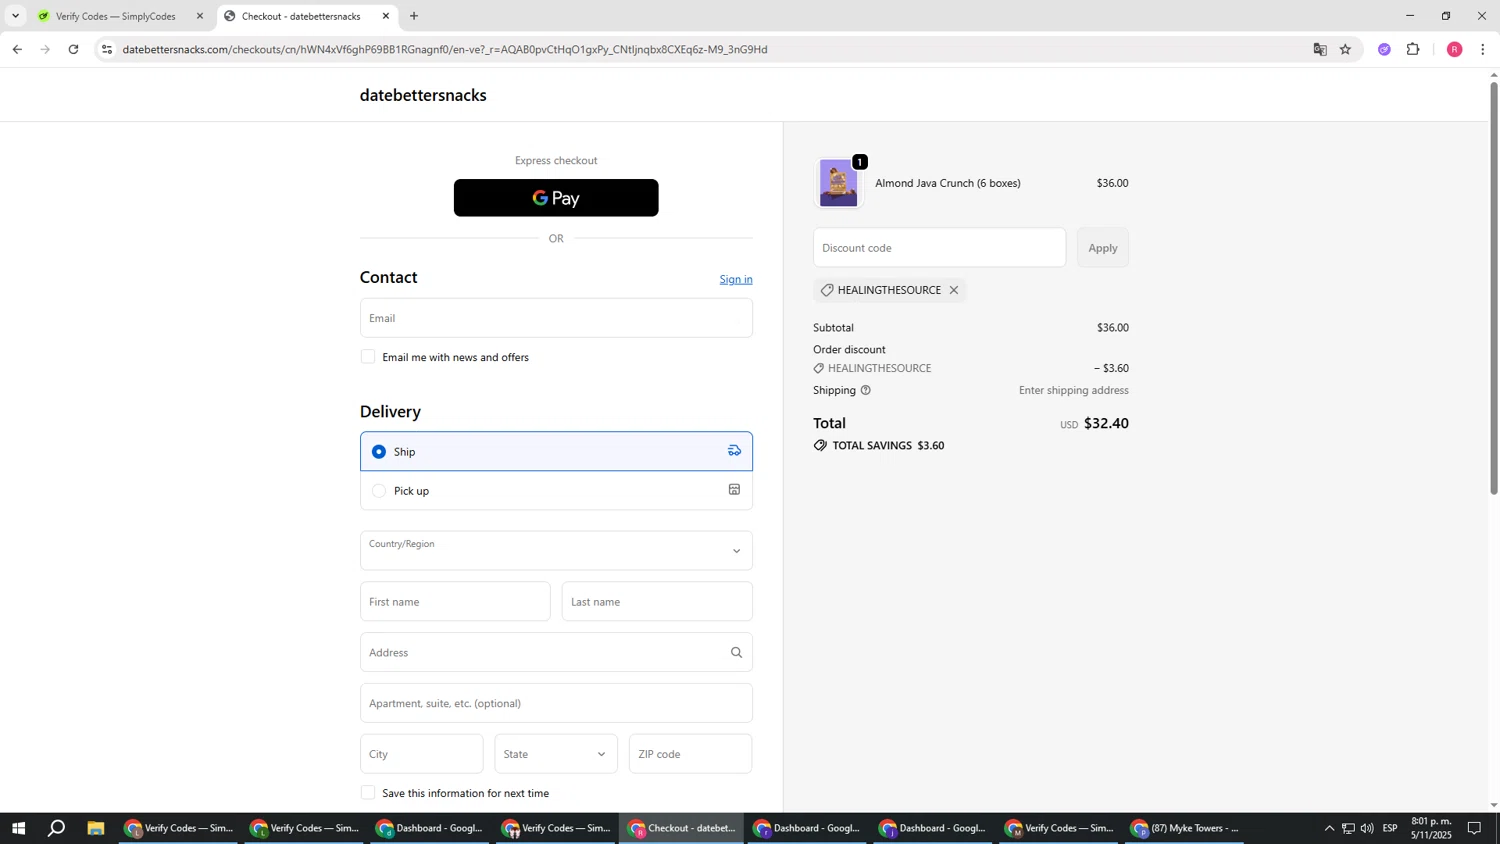Screen dimensions: 1500x844
Task: Open Windows taskbar search
Action: [57, 828]
